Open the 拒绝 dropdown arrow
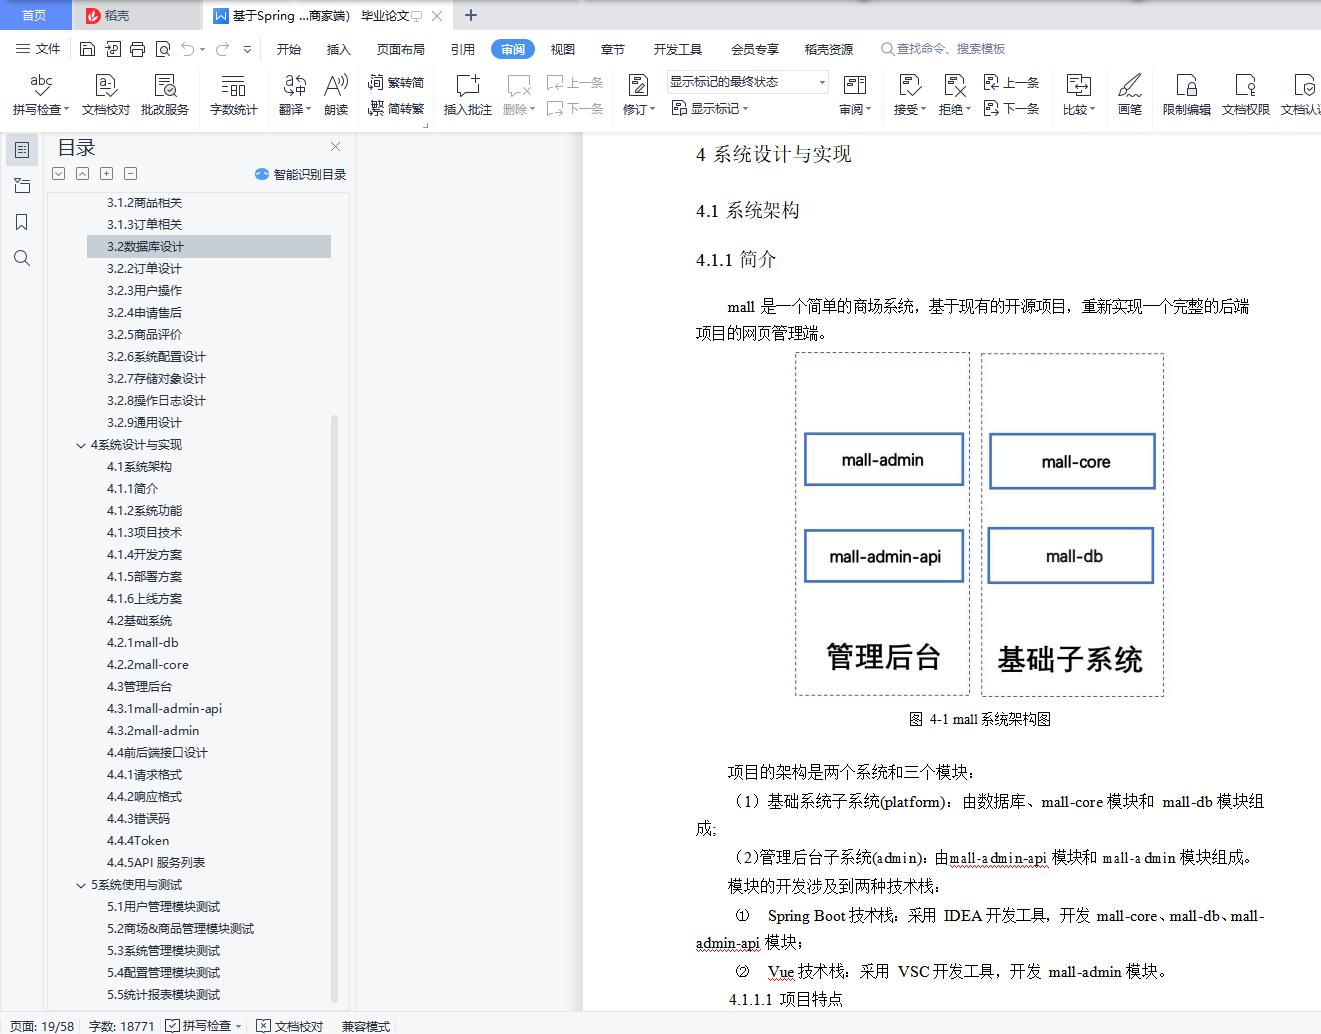This screenshot has width=1321, height=1034. pyautogui.click(x=969, y=109)
